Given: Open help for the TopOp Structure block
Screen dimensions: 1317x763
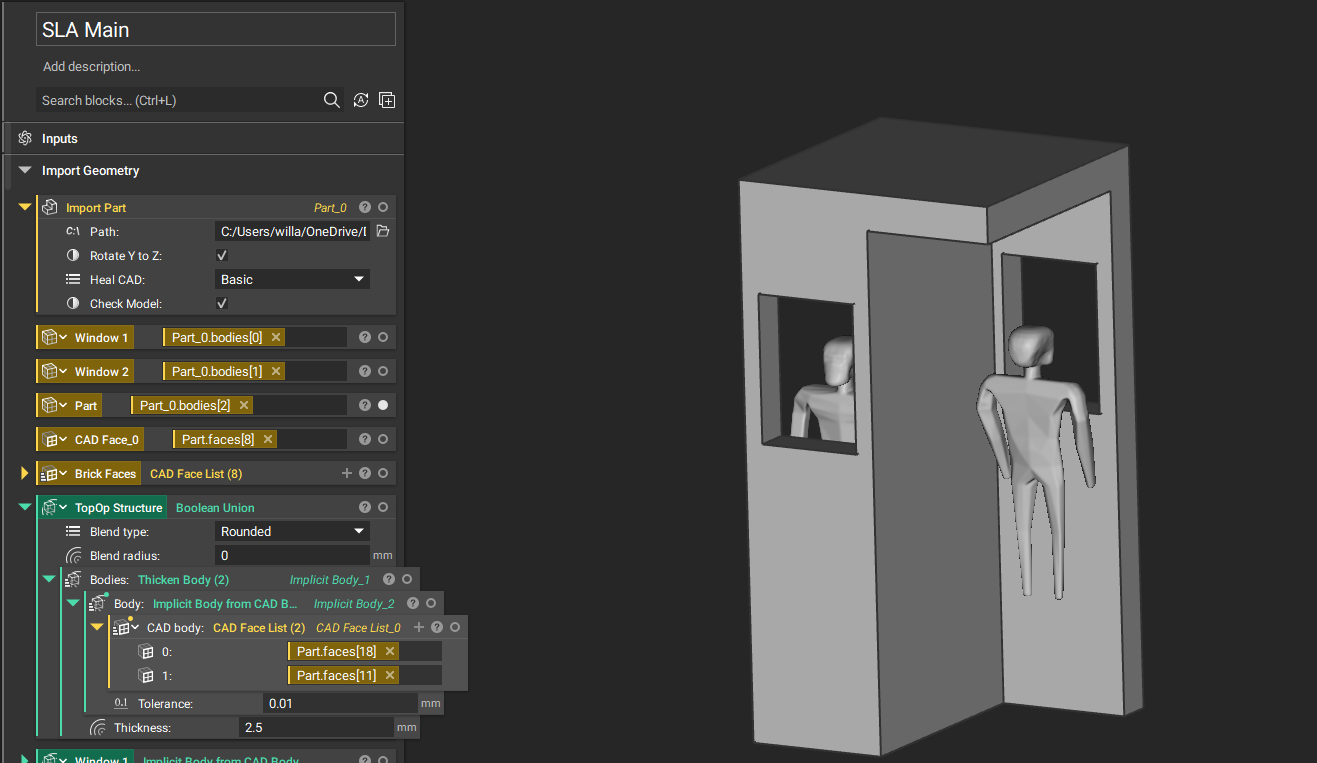Looking at the screenshot, I should point(365,507).
